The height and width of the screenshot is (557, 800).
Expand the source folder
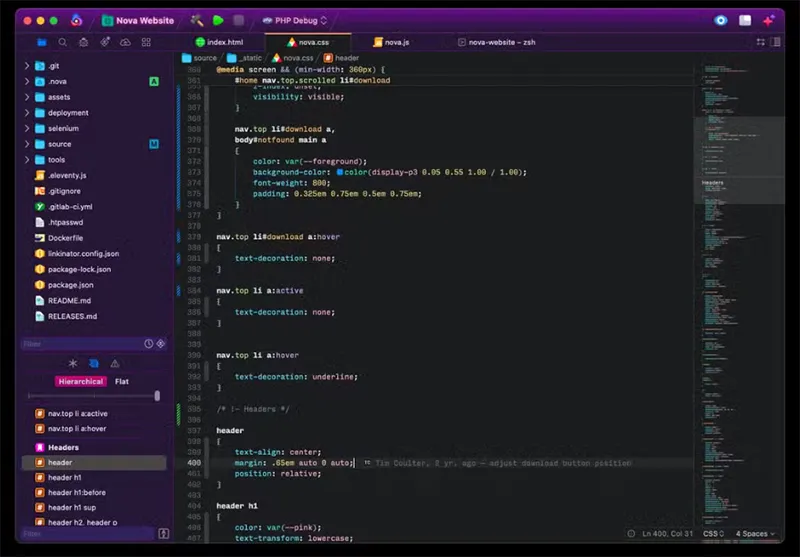(x=27, y=144)
